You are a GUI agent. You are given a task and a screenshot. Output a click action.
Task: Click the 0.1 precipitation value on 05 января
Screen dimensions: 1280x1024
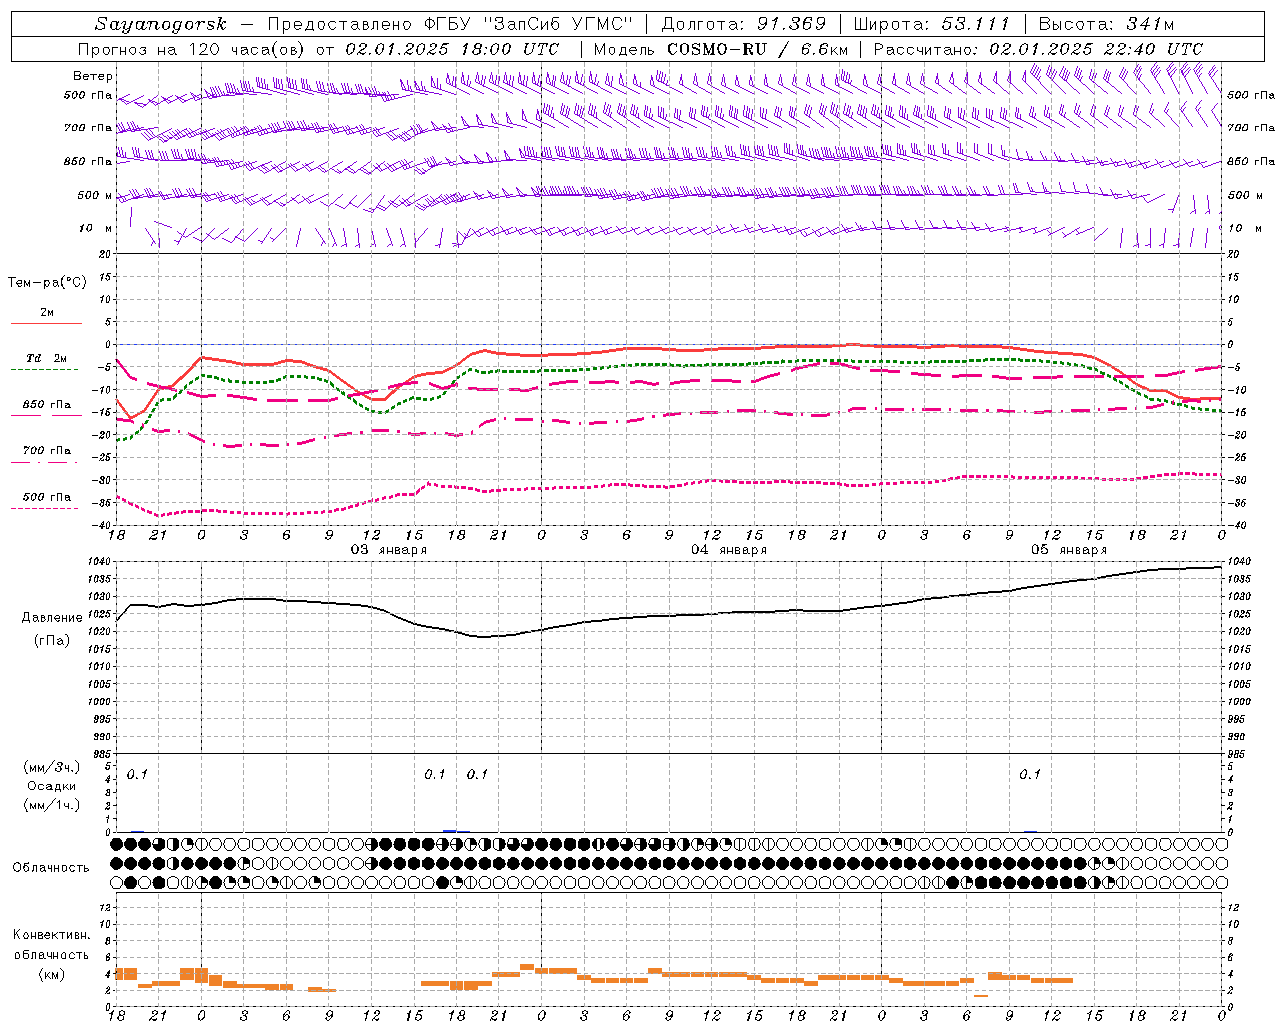pyautogui.click(x=1030, y=774)
